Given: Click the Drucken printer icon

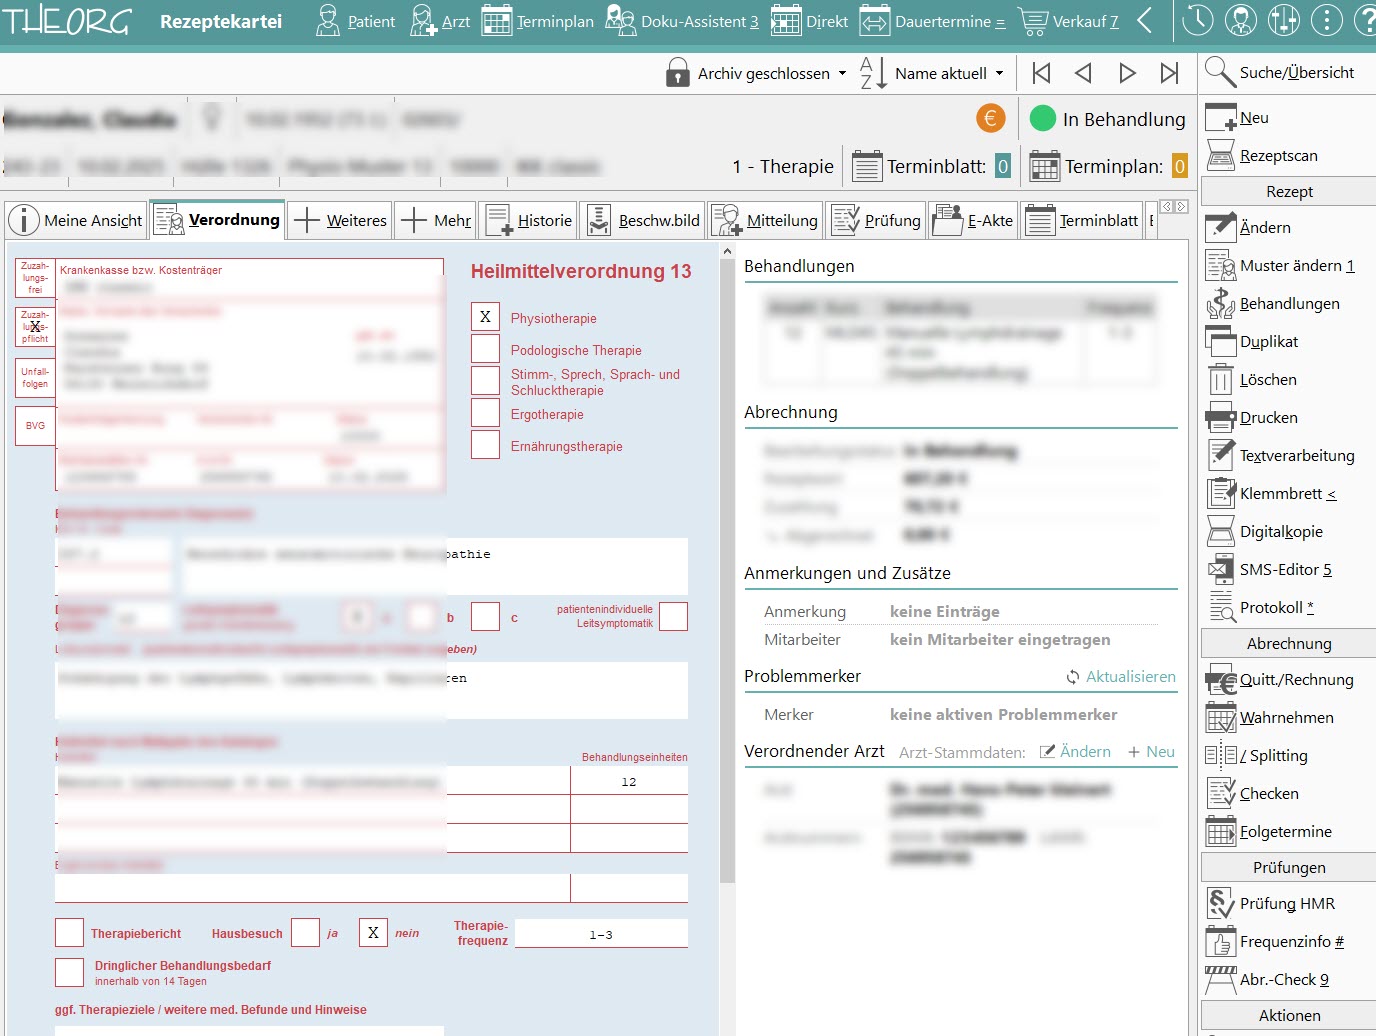Looking at the screenshot, I should (1221, 418).
